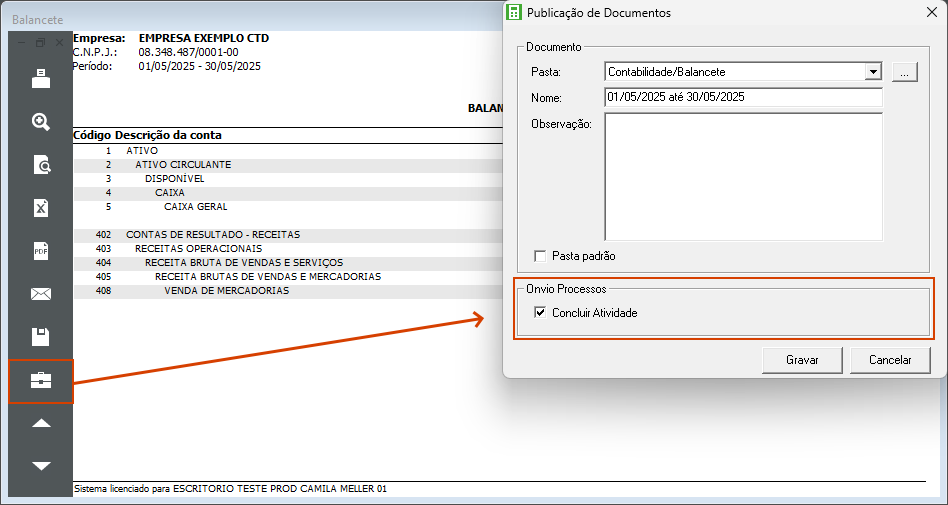Click the Gravar button
The height and width of the screenshot is (505, 948).
coord(802,360)
